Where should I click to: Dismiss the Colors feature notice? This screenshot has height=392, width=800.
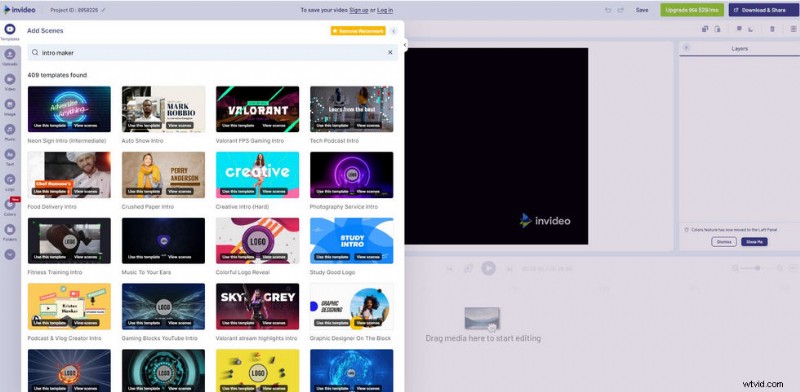click(x=724, y=242)
